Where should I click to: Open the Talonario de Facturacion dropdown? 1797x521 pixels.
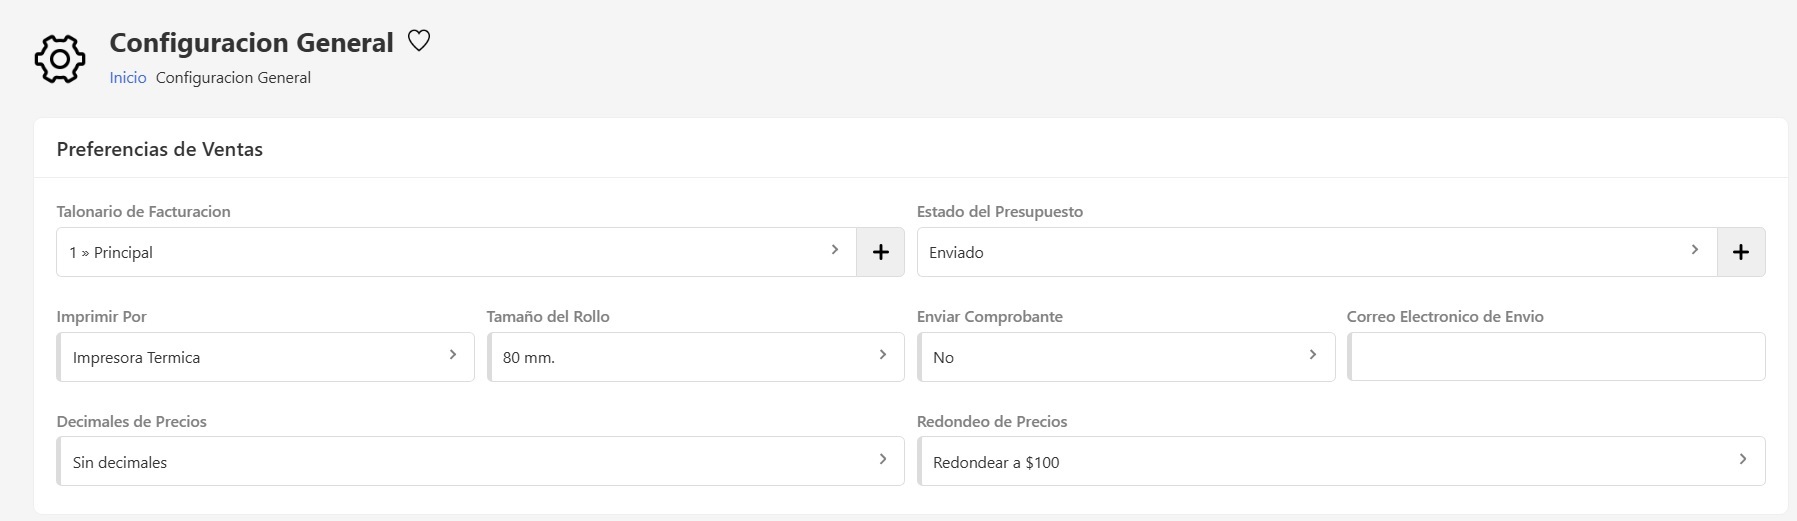456,252
